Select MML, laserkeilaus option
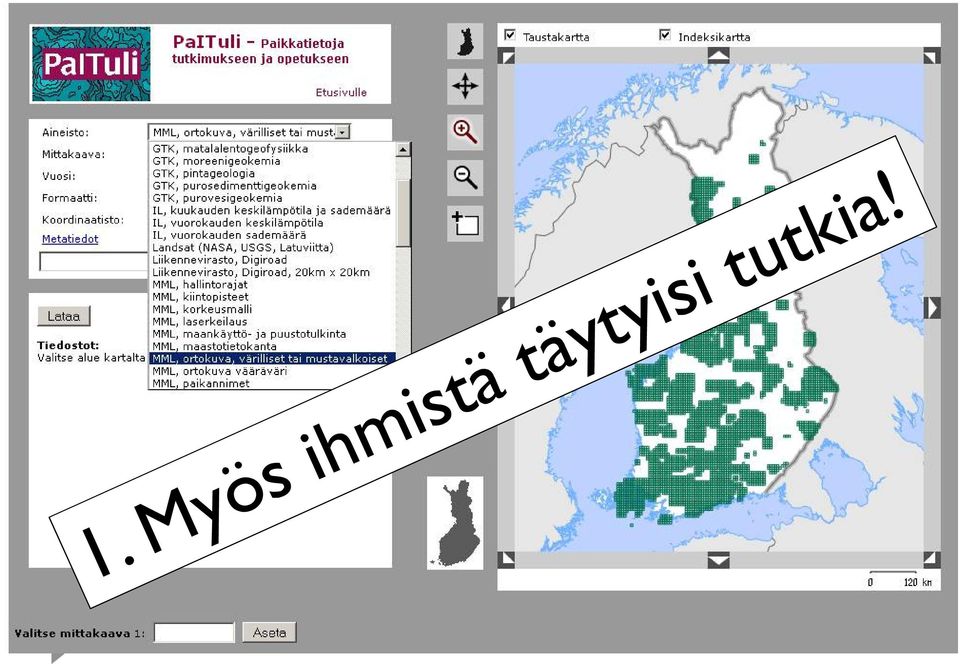The image size is (960, 664). (x=272, y=321)
